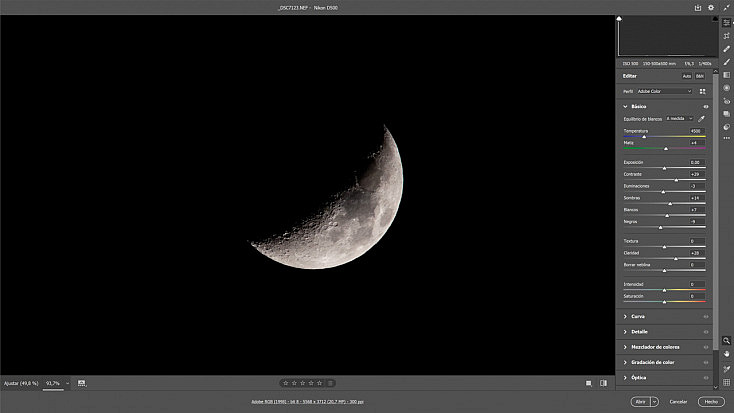Browse profiles with the grid icon

click(702, 91)
